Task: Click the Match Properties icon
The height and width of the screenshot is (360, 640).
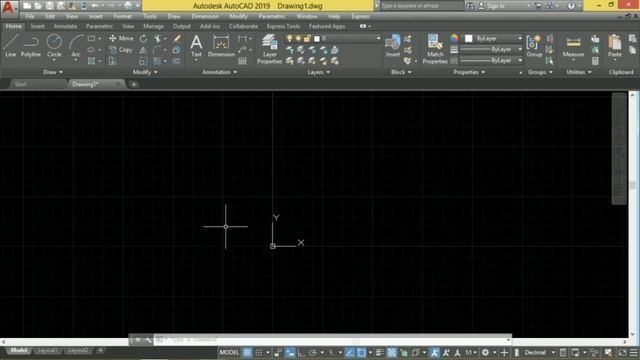Action: [x=435, y=49]
